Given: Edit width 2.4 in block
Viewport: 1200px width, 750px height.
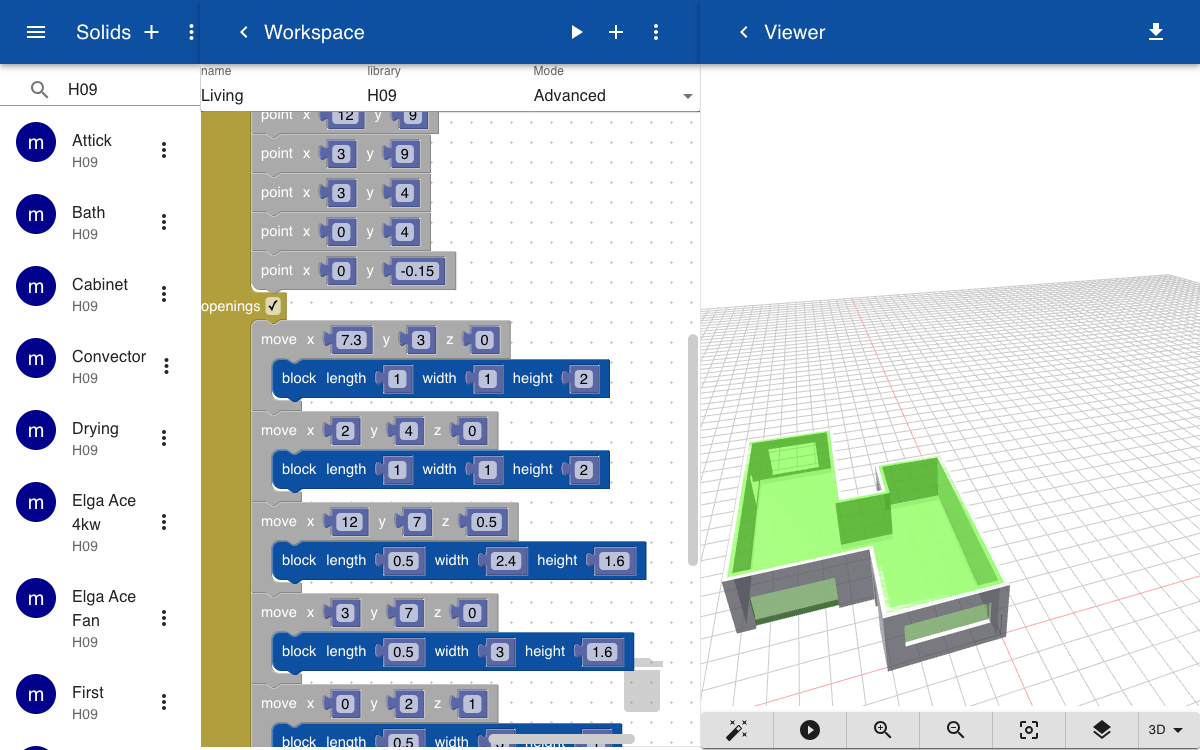Looking at the screenshot, I should click(506, 561).
